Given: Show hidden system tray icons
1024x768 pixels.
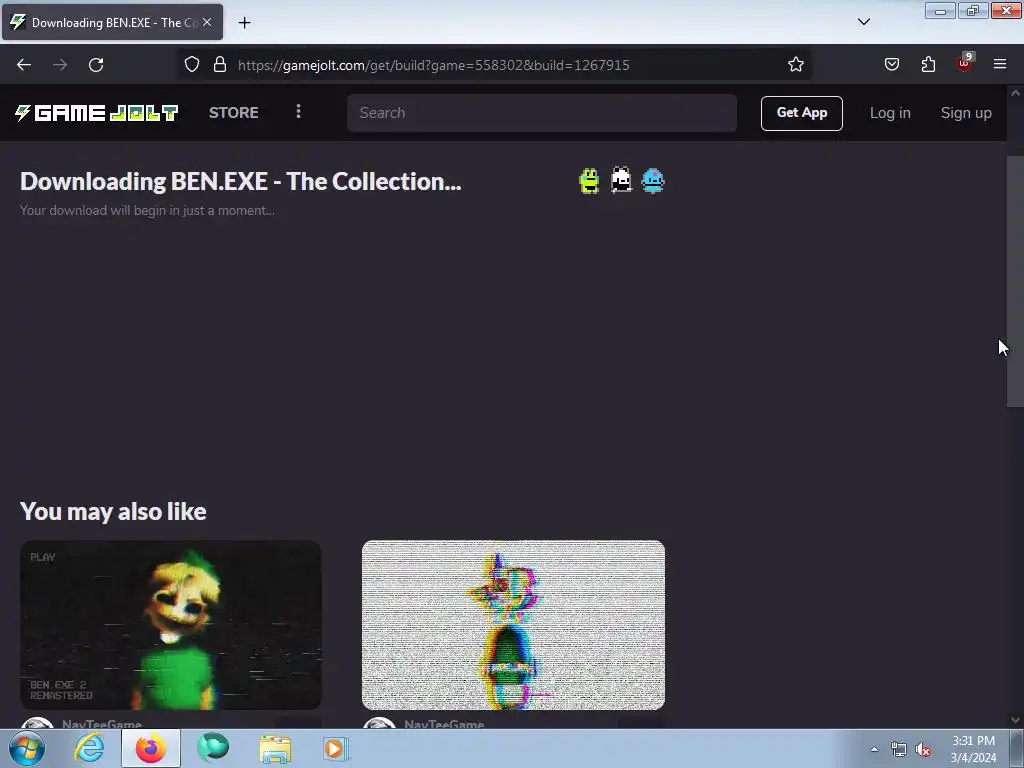Looking at the screenshot, I should (874, 749).
